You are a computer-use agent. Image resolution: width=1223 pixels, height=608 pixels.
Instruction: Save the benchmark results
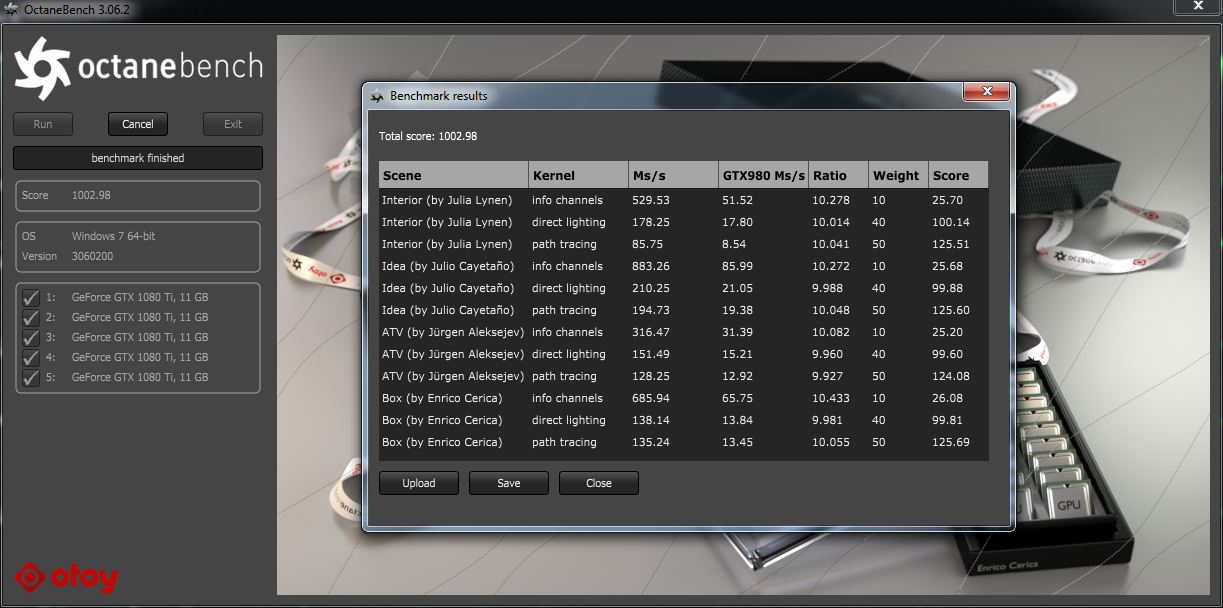tap(509, 483)
